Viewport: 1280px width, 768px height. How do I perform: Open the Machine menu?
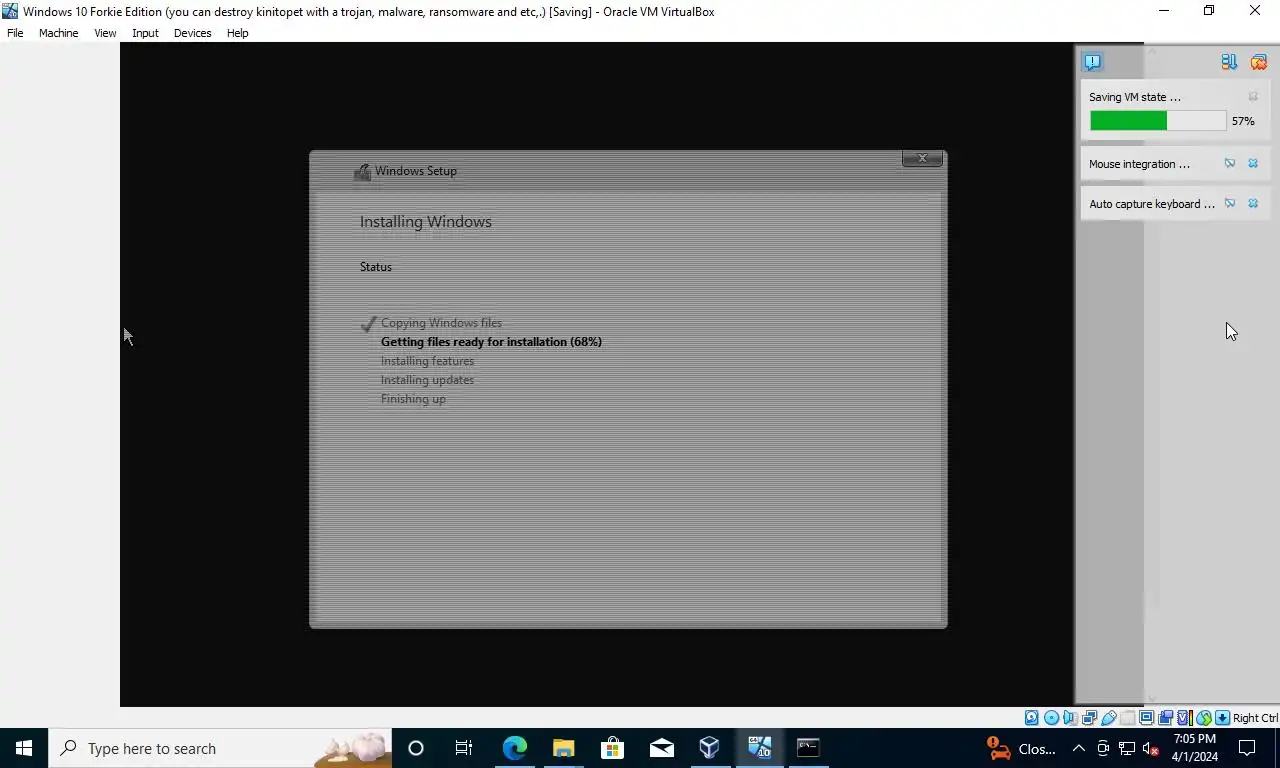(x=58, y=33)
